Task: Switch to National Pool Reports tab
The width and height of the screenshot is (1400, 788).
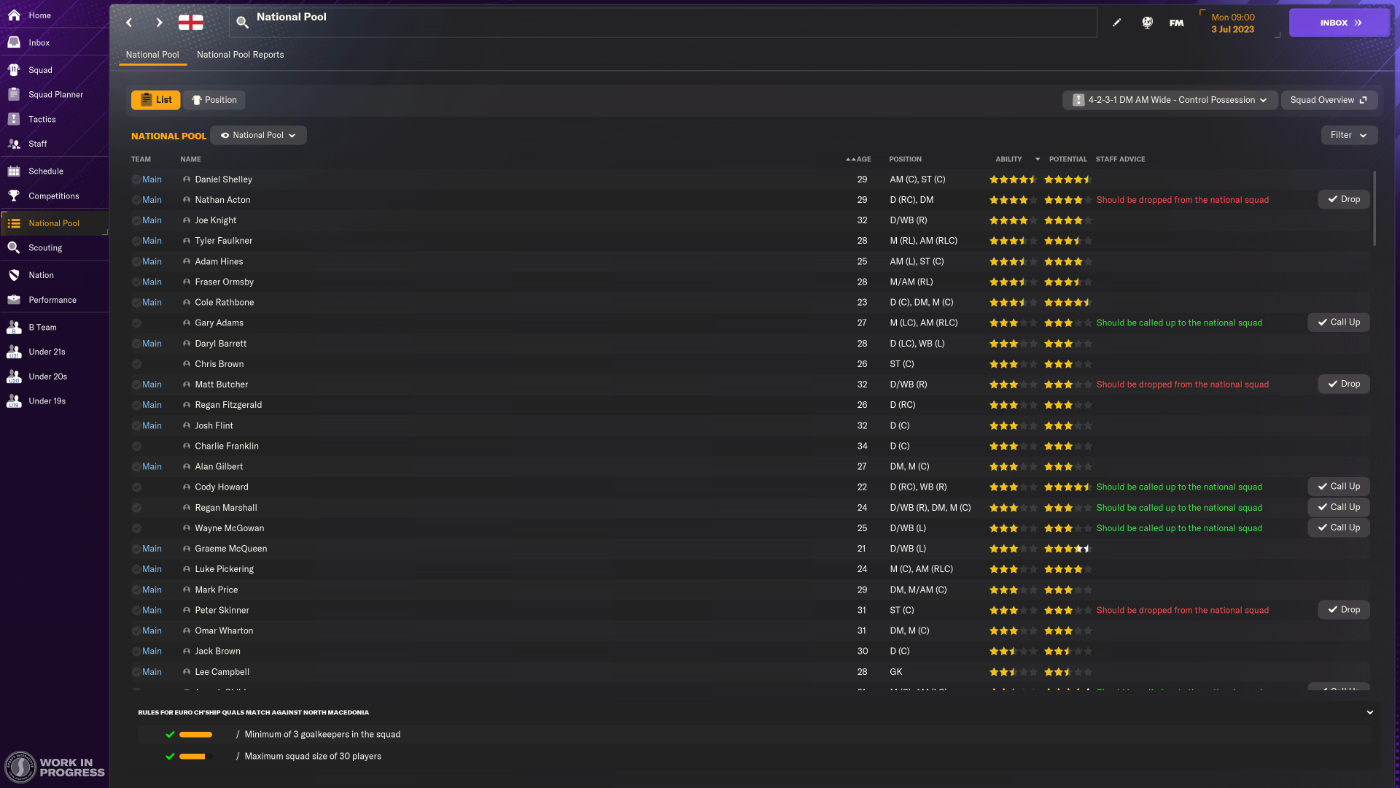Action: pos(240,55)
